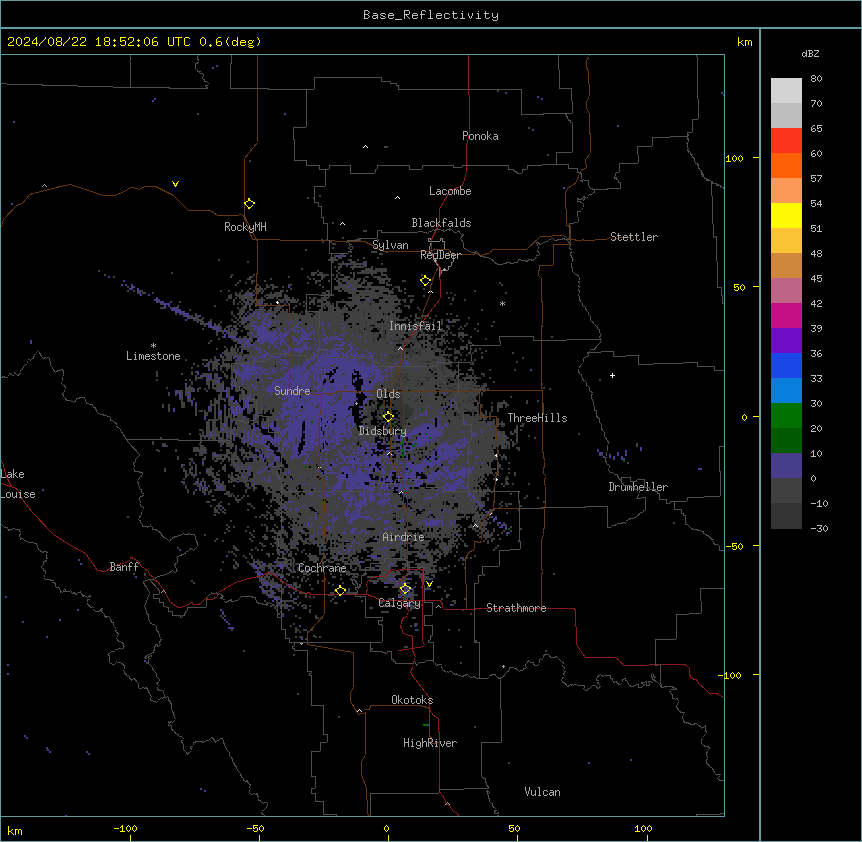Screen dimensions: 862x842
Task: Click the Sylvan label
Action: [390, 245]
